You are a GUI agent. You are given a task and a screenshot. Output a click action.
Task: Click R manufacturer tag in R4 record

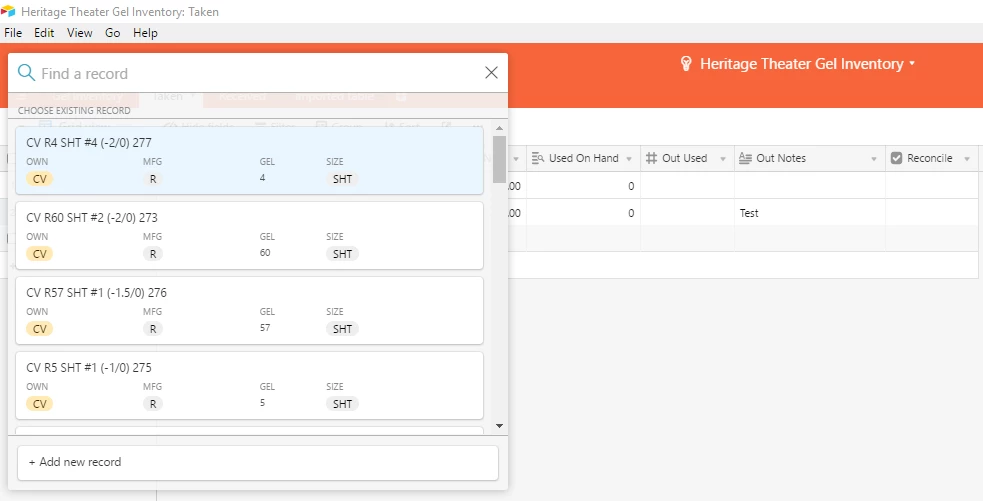pyautogui.click(x=153, y=179)
